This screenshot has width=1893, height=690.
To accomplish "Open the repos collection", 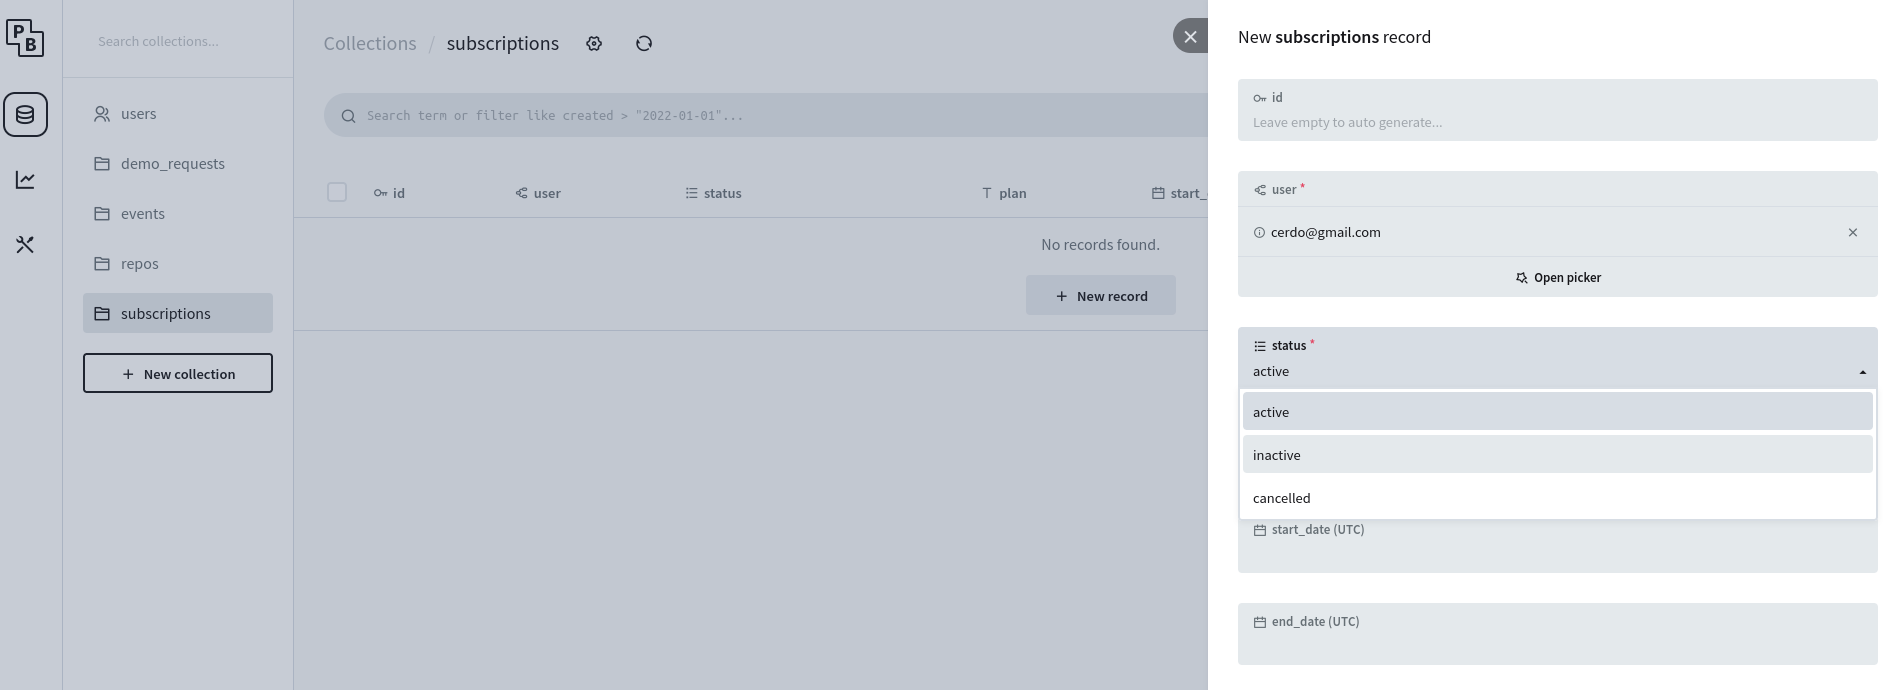I will click(x=178, y=264).
